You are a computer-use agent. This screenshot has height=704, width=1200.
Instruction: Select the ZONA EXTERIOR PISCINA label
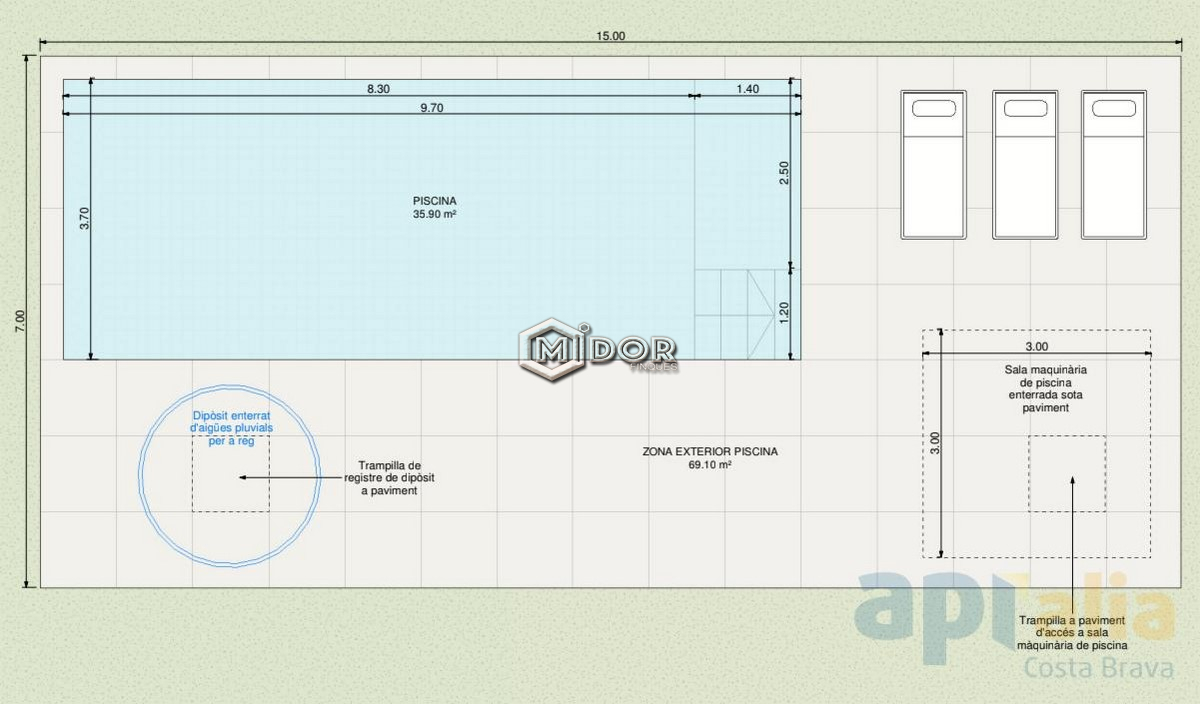pyautogui.click(x=710, y=452)
